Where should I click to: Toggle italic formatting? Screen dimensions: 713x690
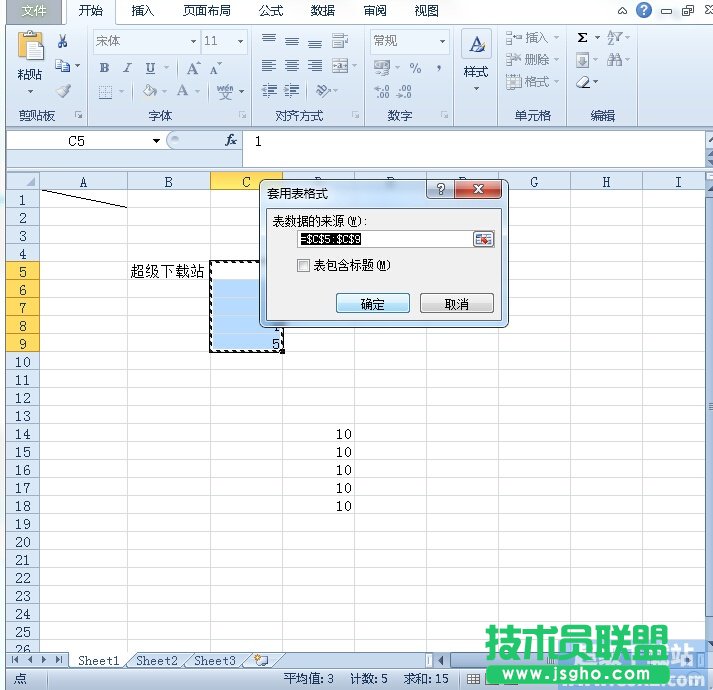coord(128,68)
